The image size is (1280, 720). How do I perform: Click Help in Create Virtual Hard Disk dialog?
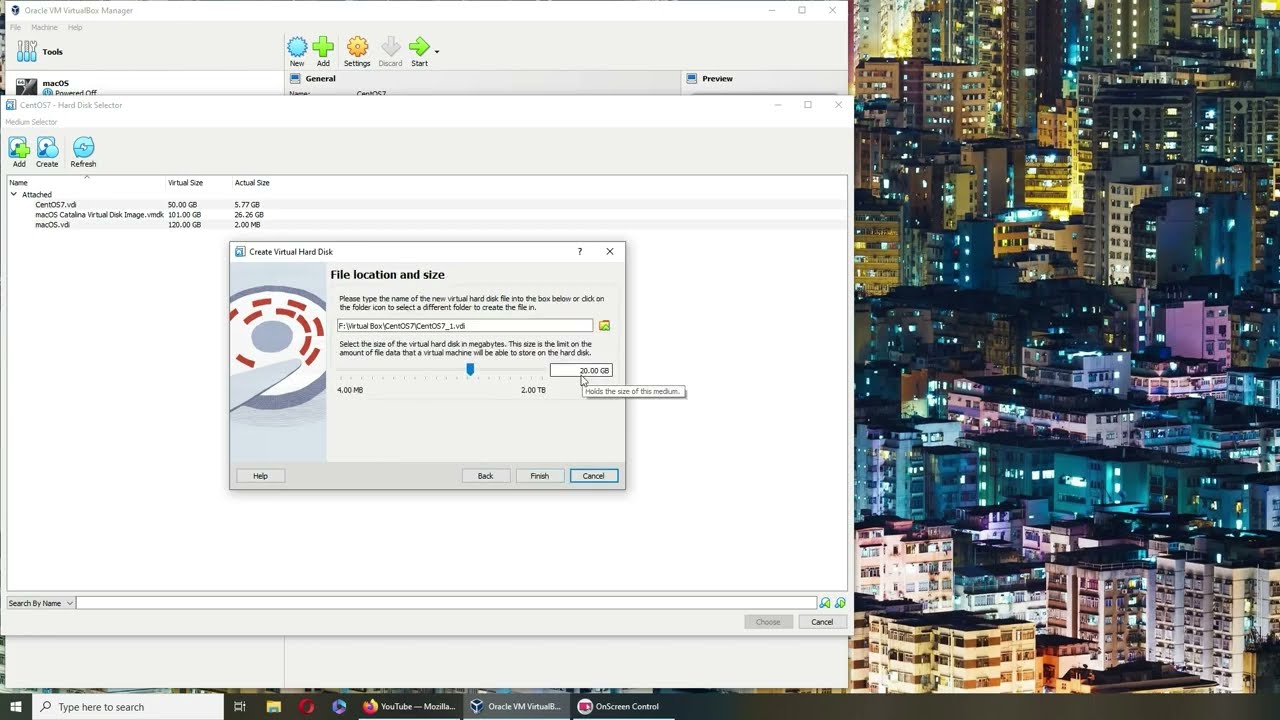[260, 476]
